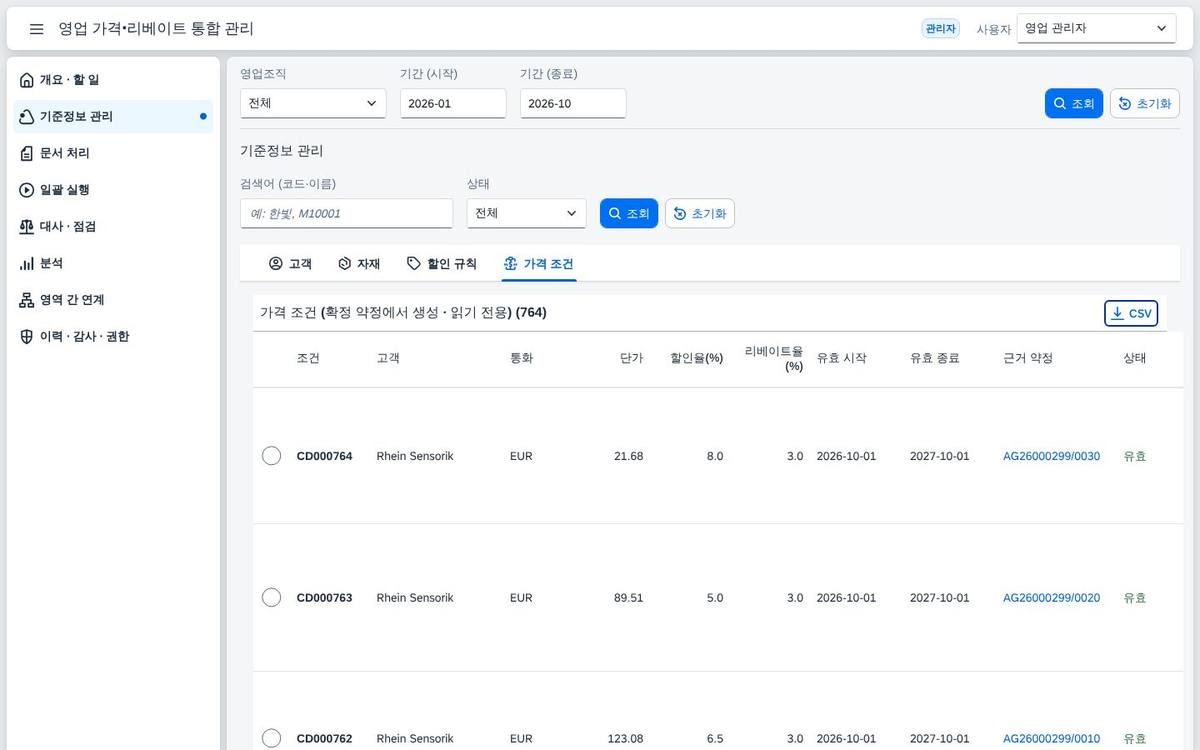1200x750 pixels.
Task: Click condition code CD000764
Action: pyautogui.click(x=325, y=456)
